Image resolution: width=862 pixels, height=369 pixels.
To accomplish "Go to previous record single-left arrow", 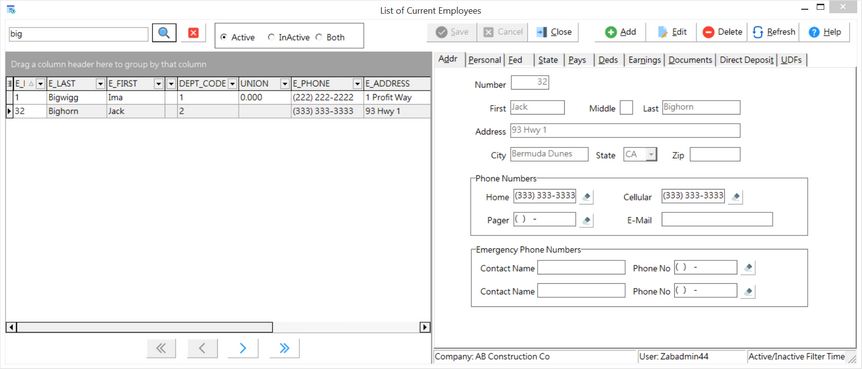I will click(x=202, y=348).
